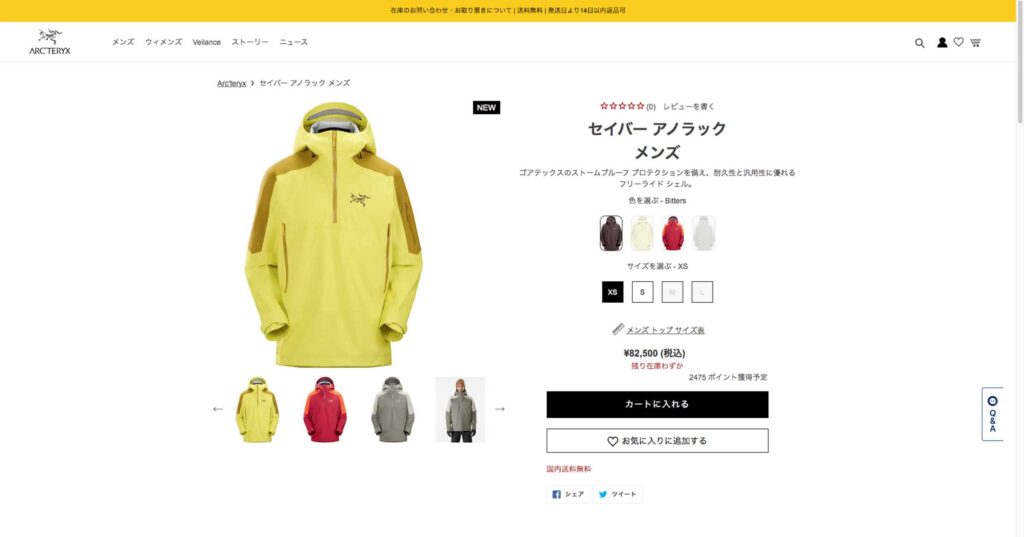Image resolution: width=1024 pixels, height=537 pixels.
Task: Open the shopping cart icon
Action: 975,42
